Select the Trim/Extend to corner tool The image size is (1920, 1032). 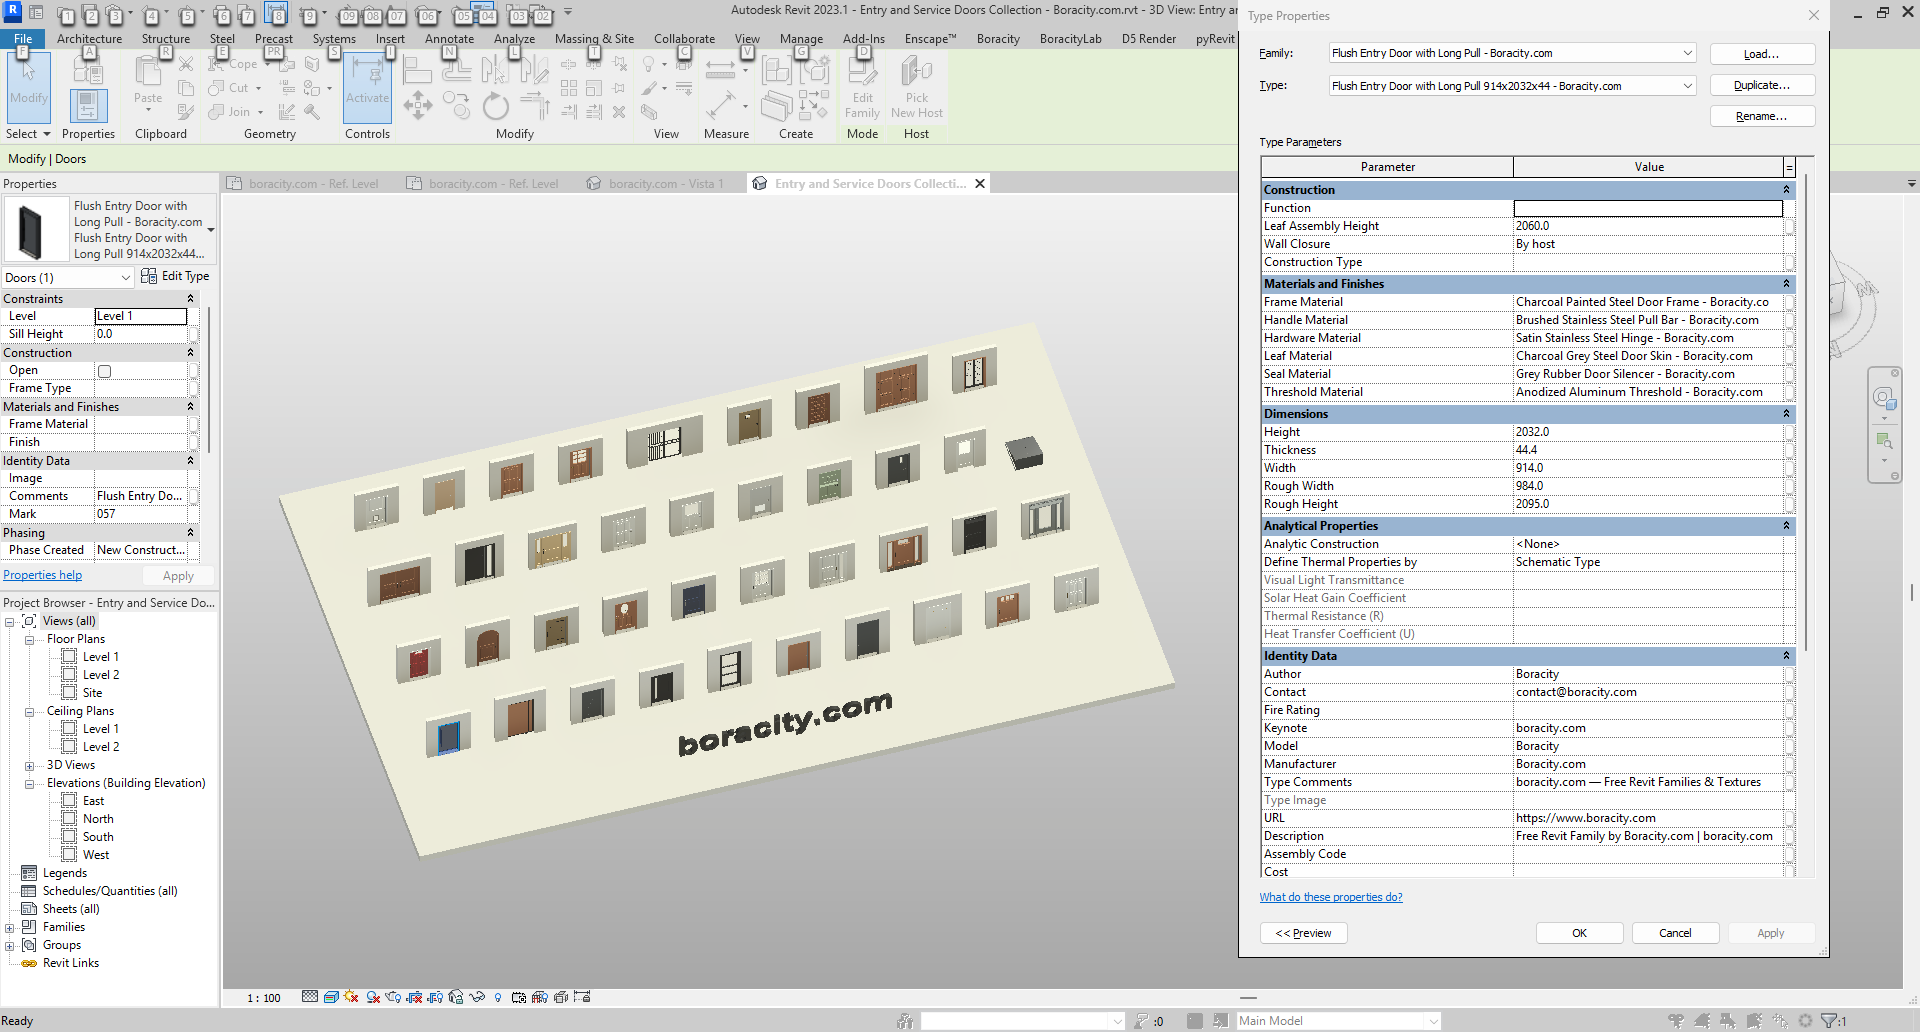click(x=535, y=105)
